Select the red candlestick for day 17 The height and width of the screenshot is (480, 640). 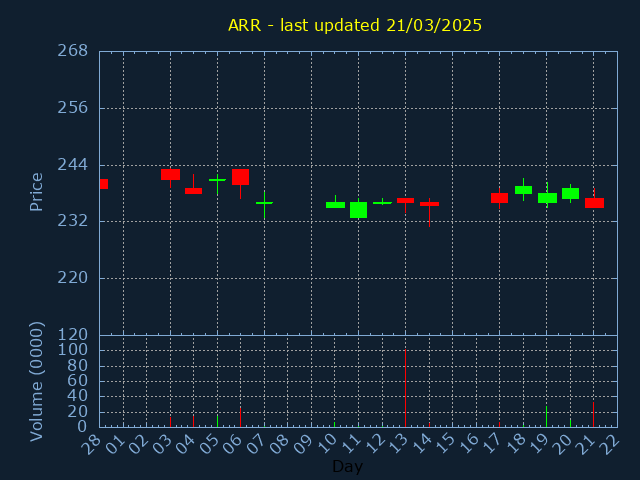[x=499, y=198]
